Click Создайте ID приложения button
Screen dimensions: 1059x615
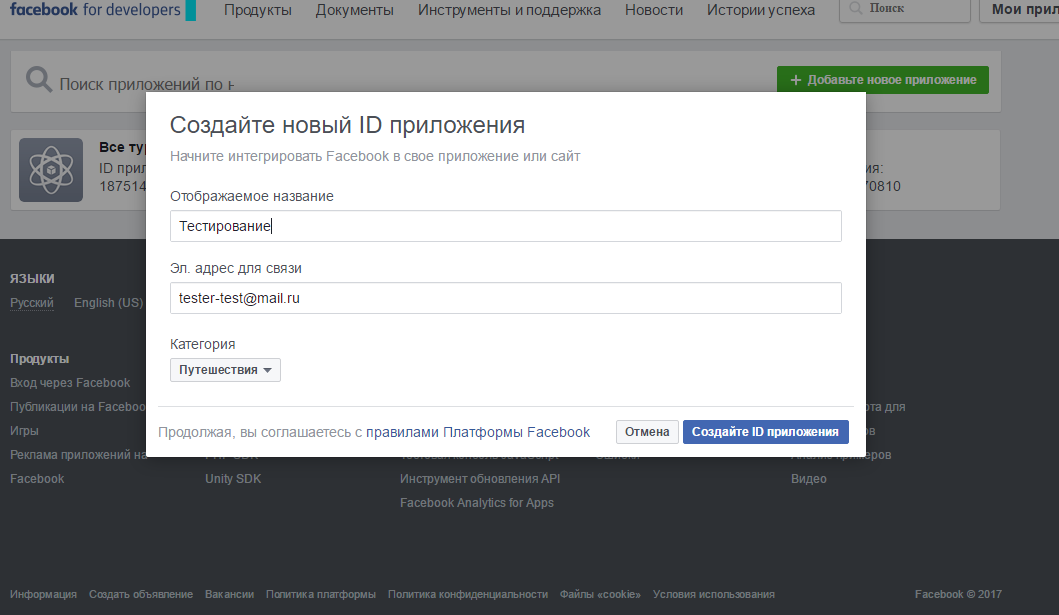[x=765, y=432]
